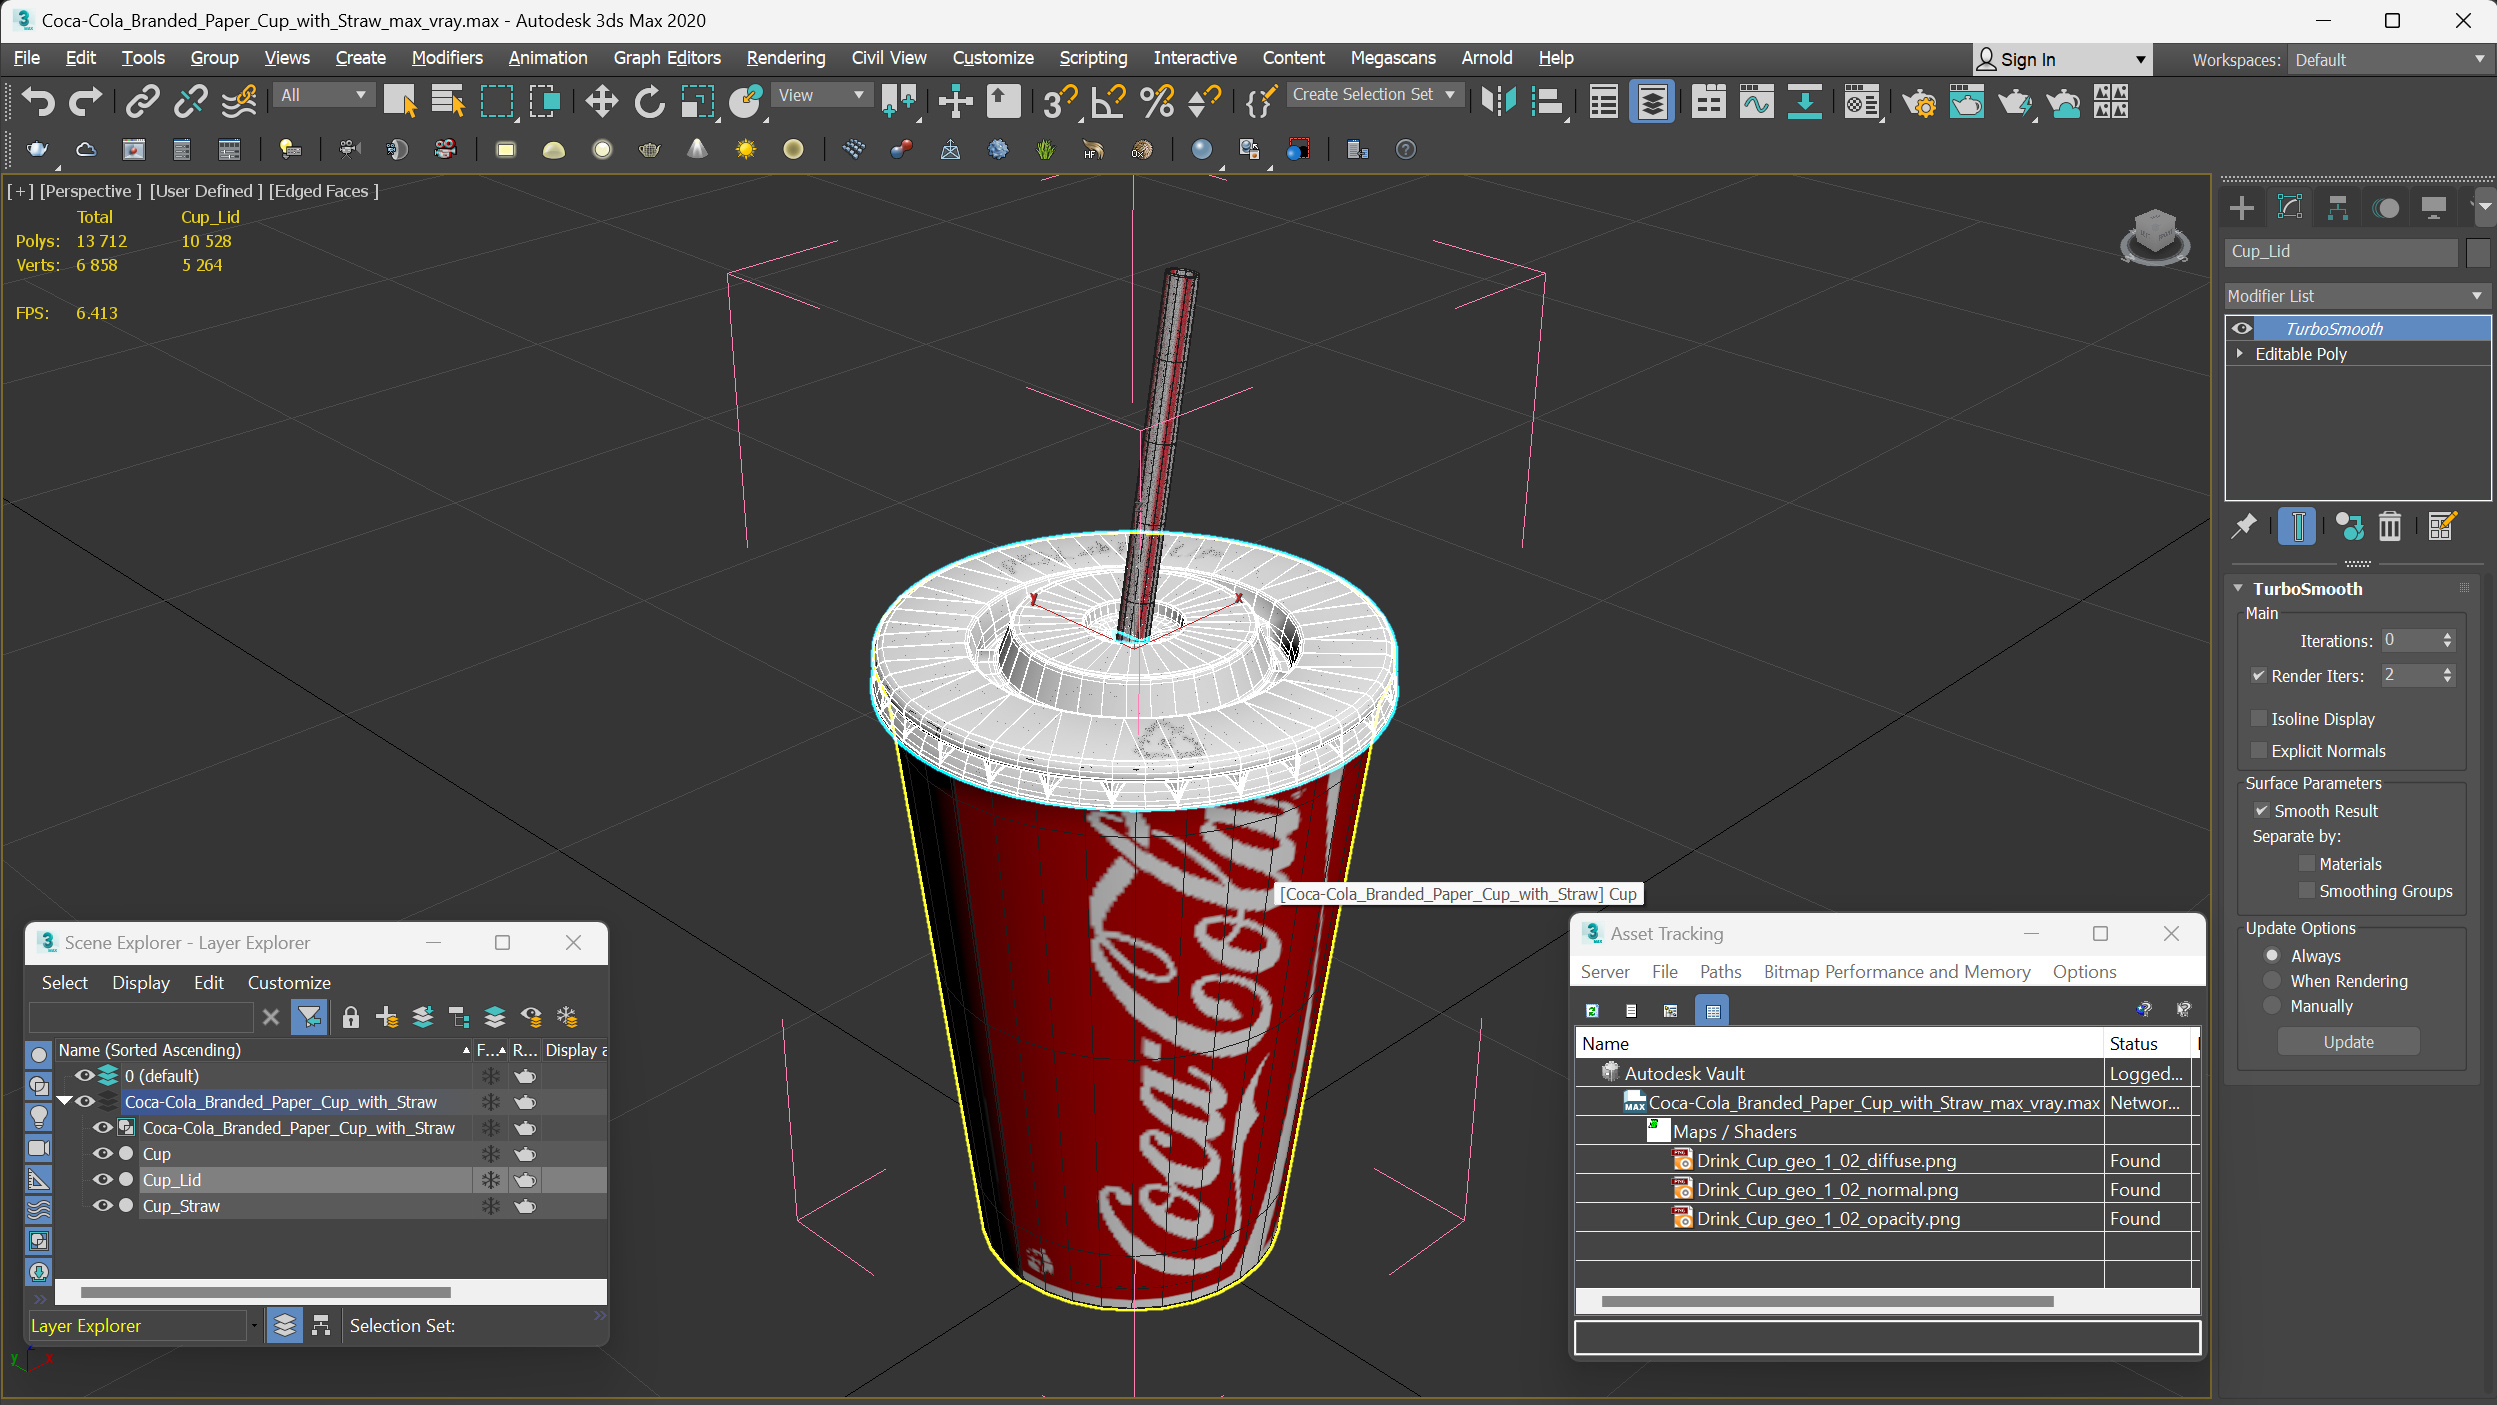
Task: Toggle the 3D Snaps icon
Action: pyautogui.click(x=1059, y=101)
